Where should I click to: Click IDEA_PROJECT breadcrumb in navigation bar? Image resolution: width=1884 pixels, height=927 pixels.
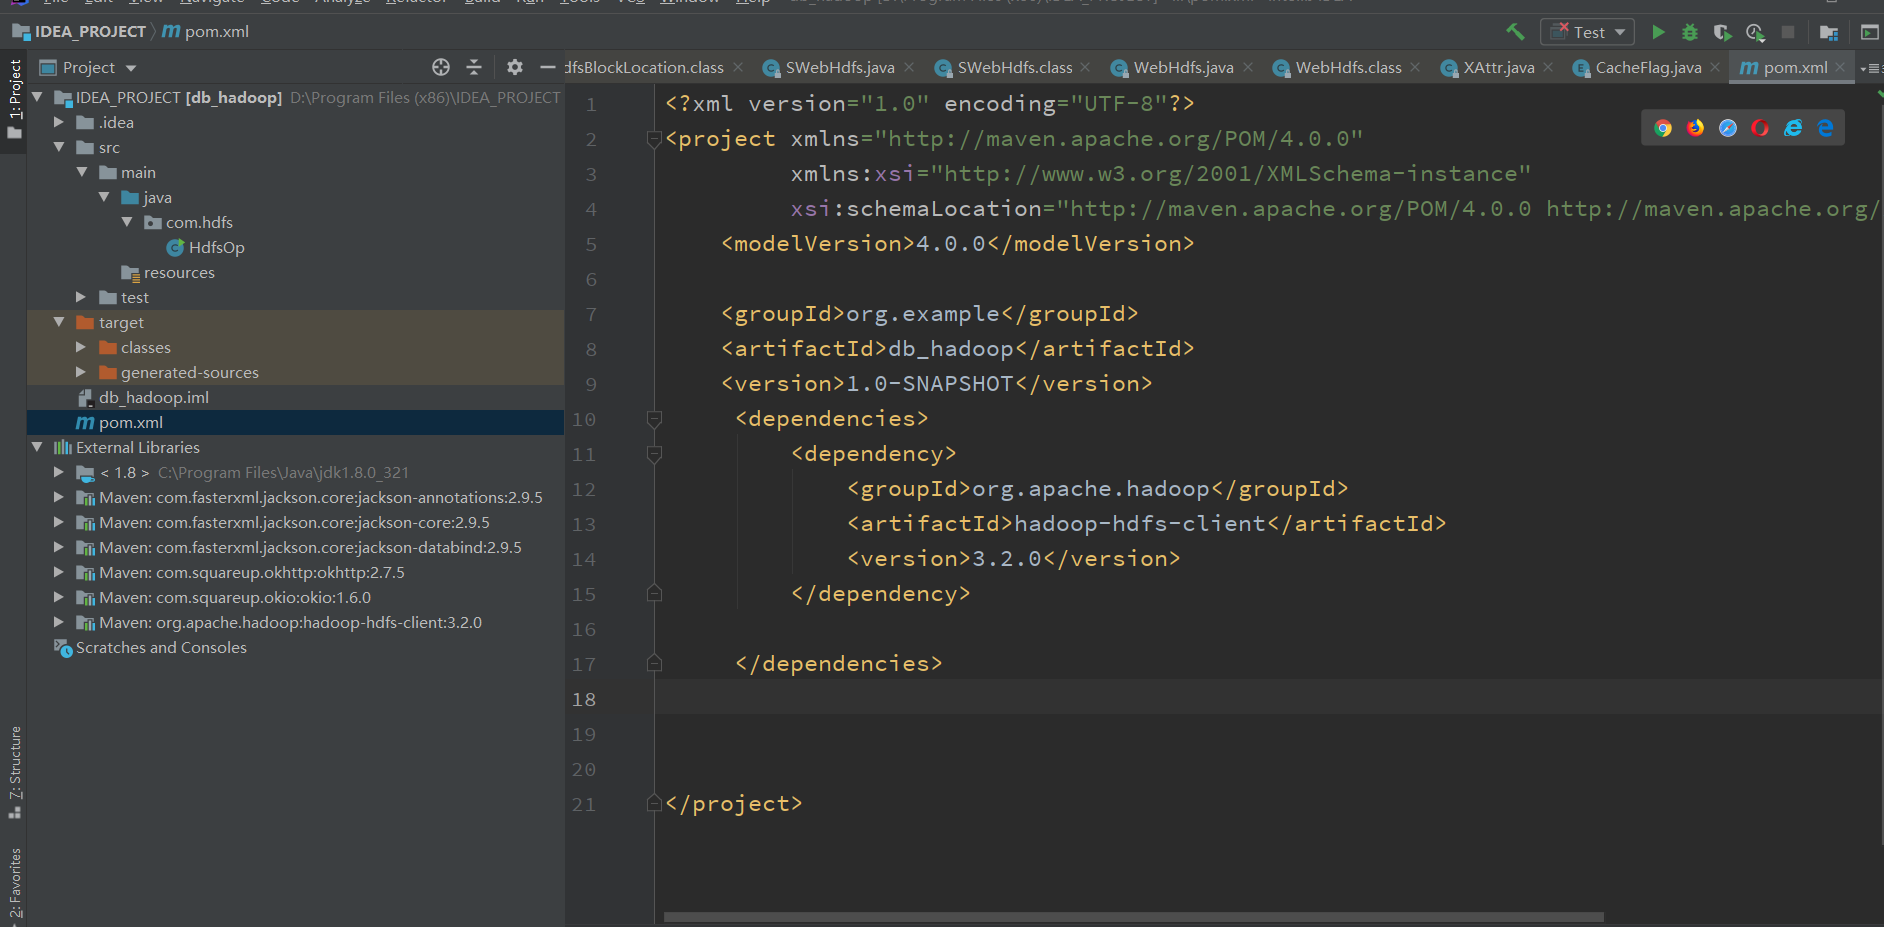(x=79, y=32)
